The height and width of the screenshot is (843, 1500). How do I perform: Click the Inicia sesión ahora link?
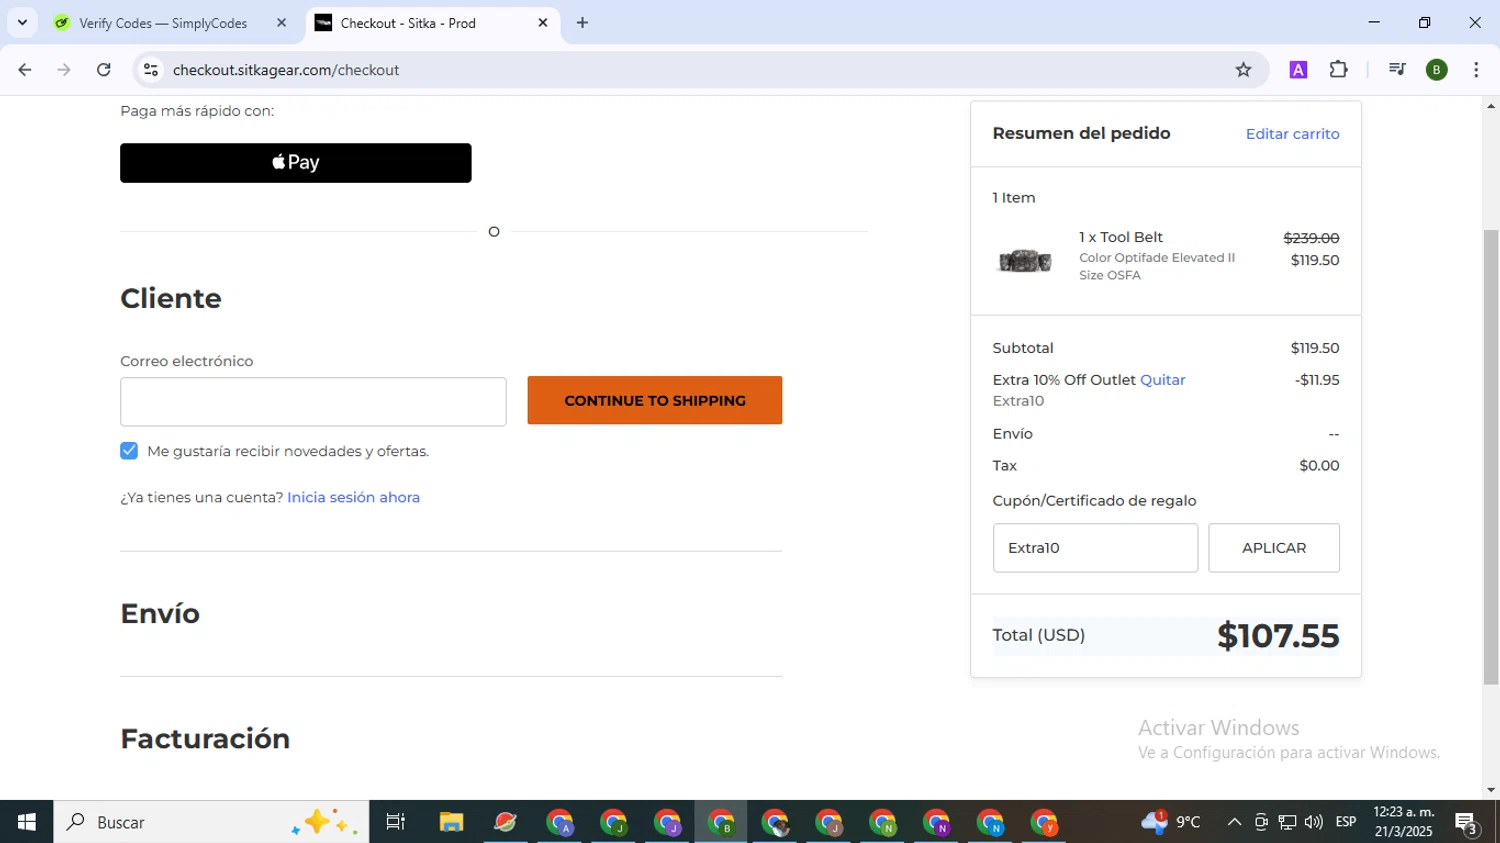[x=353, y=497]
